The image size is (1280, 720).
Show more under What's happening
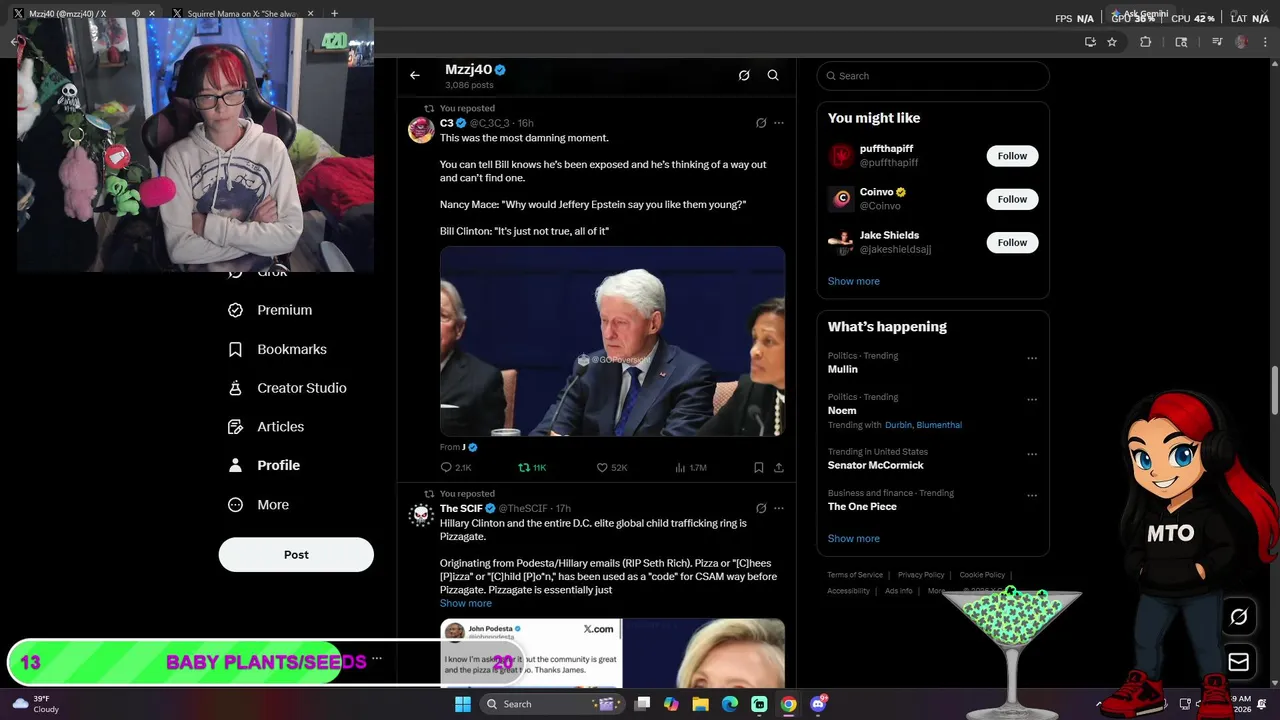pyautogui.click(x=854, y=538)
